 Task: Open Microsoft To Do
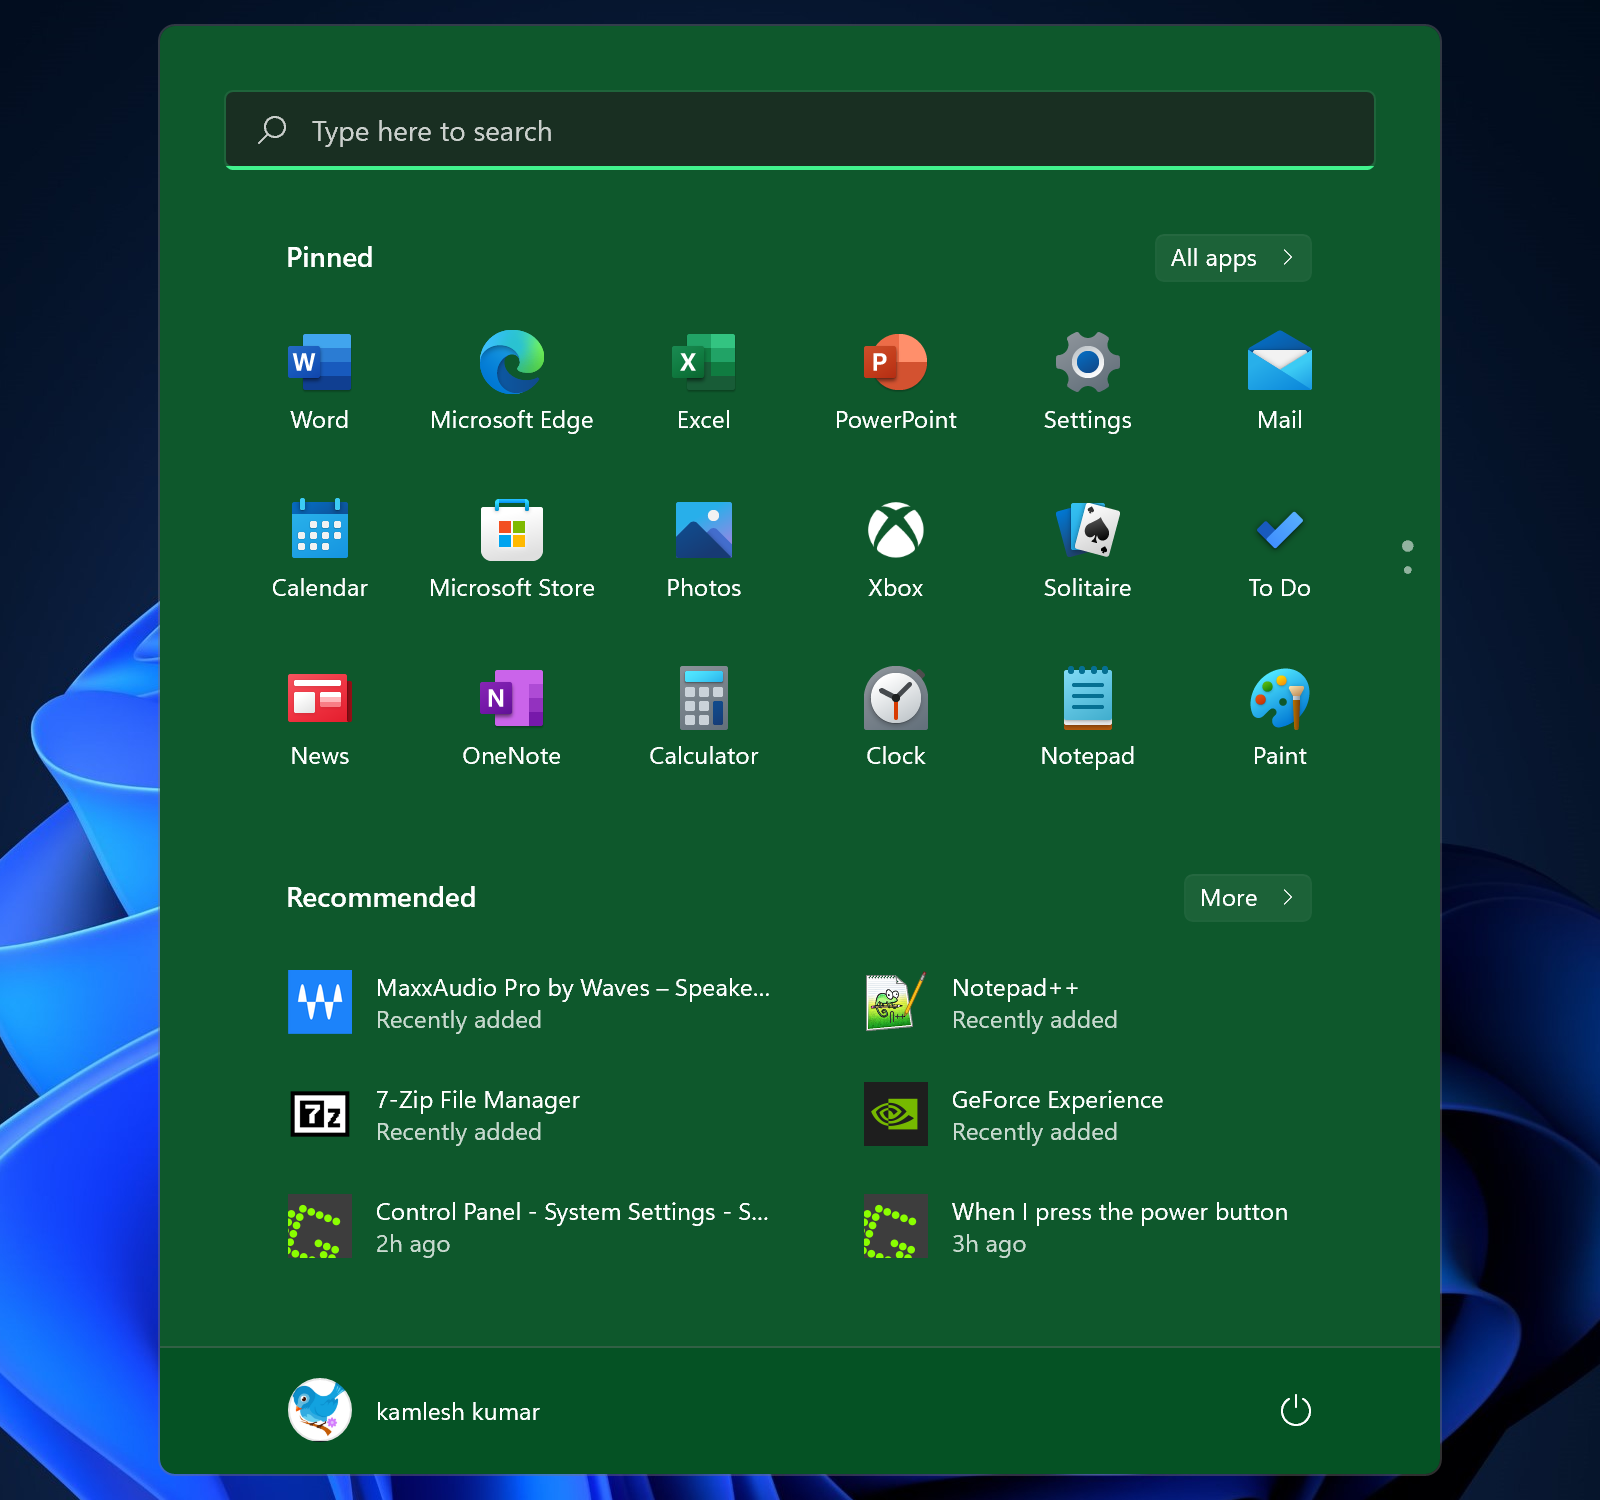[x=1279, y=548]
